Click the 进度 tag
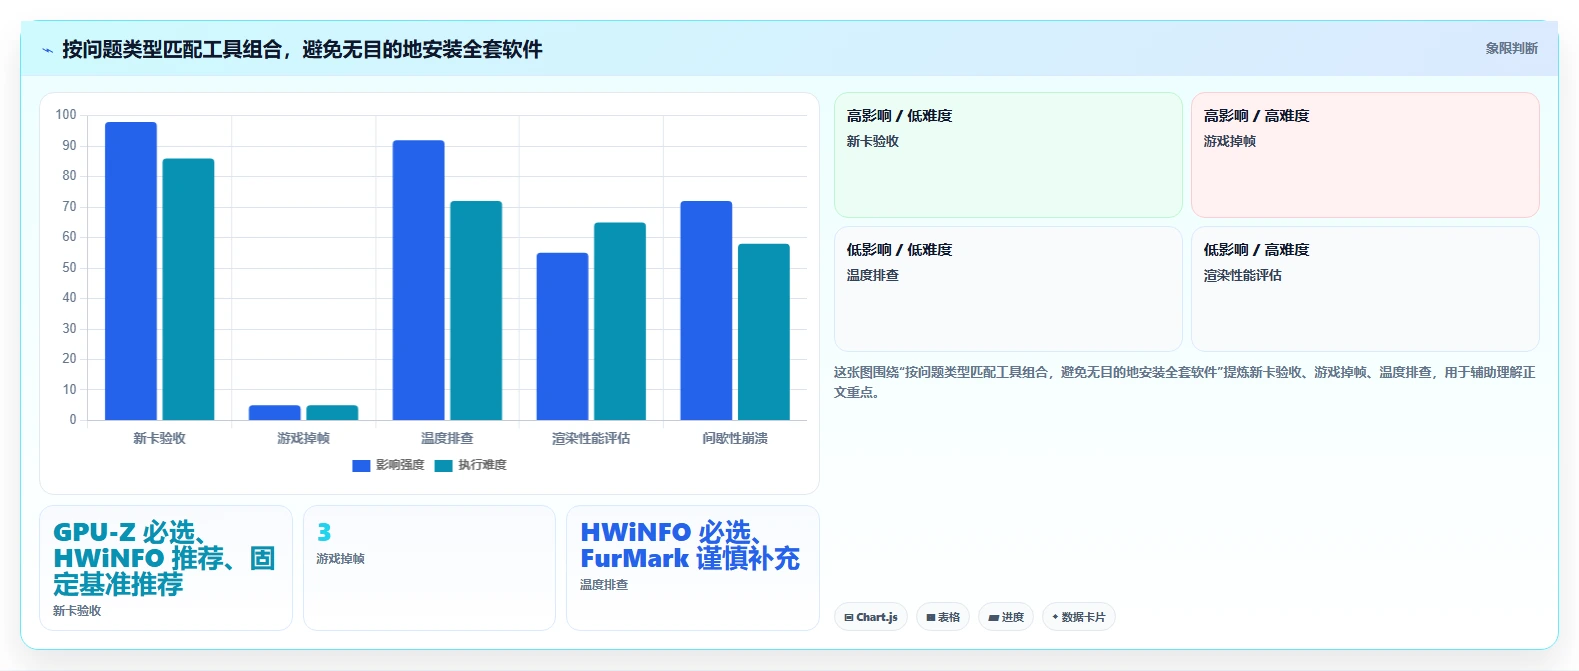 pyautogui.click(x=1006, y=617)
